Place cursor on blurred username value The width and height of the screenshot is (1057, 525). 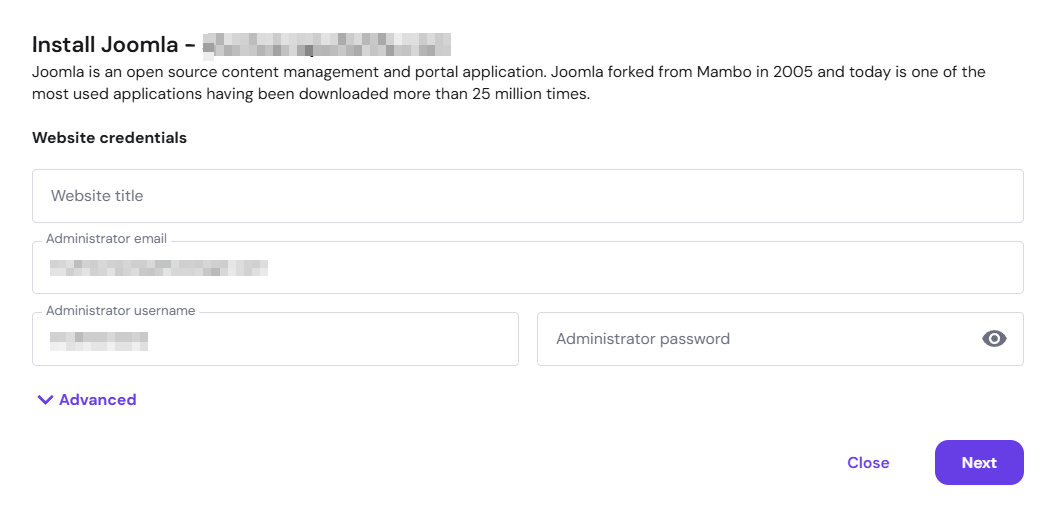(99, 340)
